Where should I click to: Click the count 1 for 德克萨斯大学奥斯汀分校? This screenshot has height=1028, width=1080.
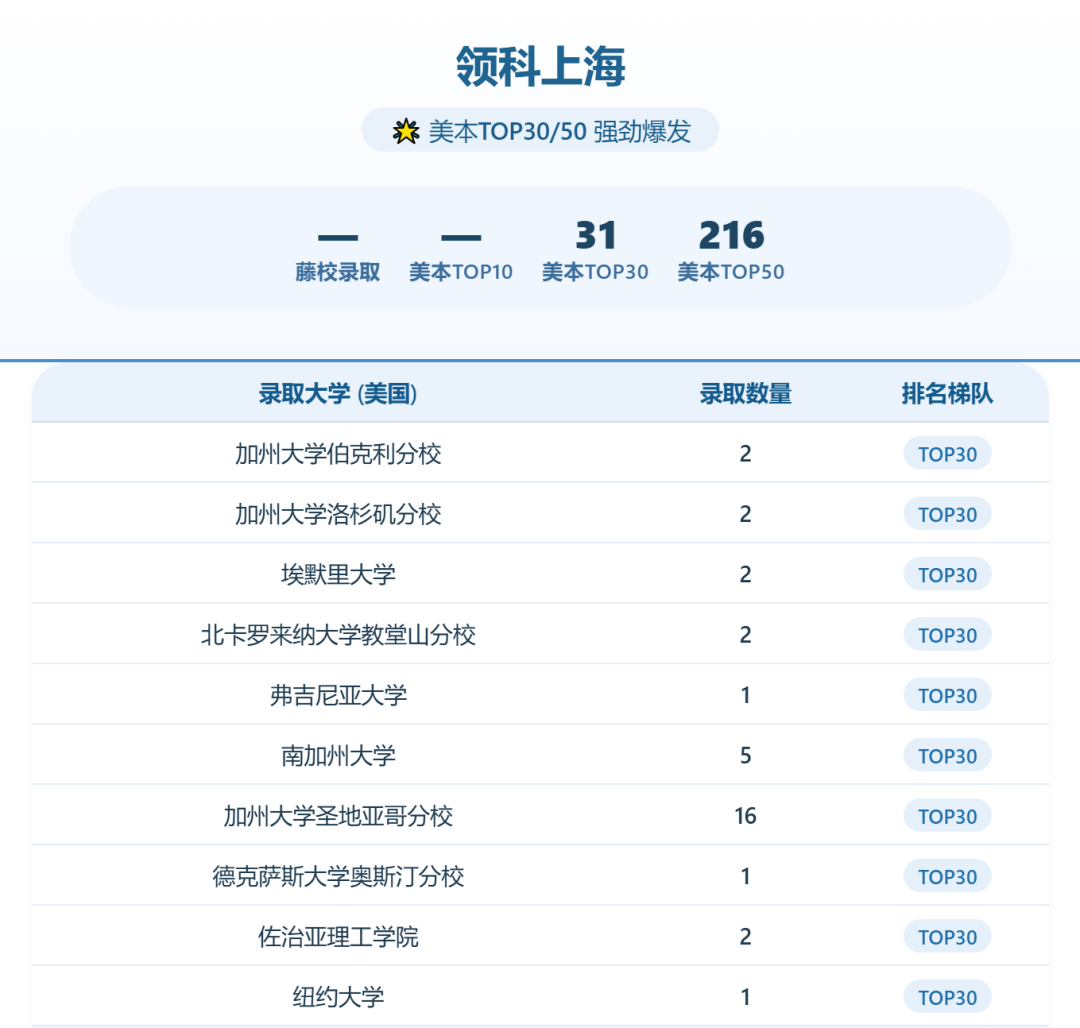click(745, 877)
